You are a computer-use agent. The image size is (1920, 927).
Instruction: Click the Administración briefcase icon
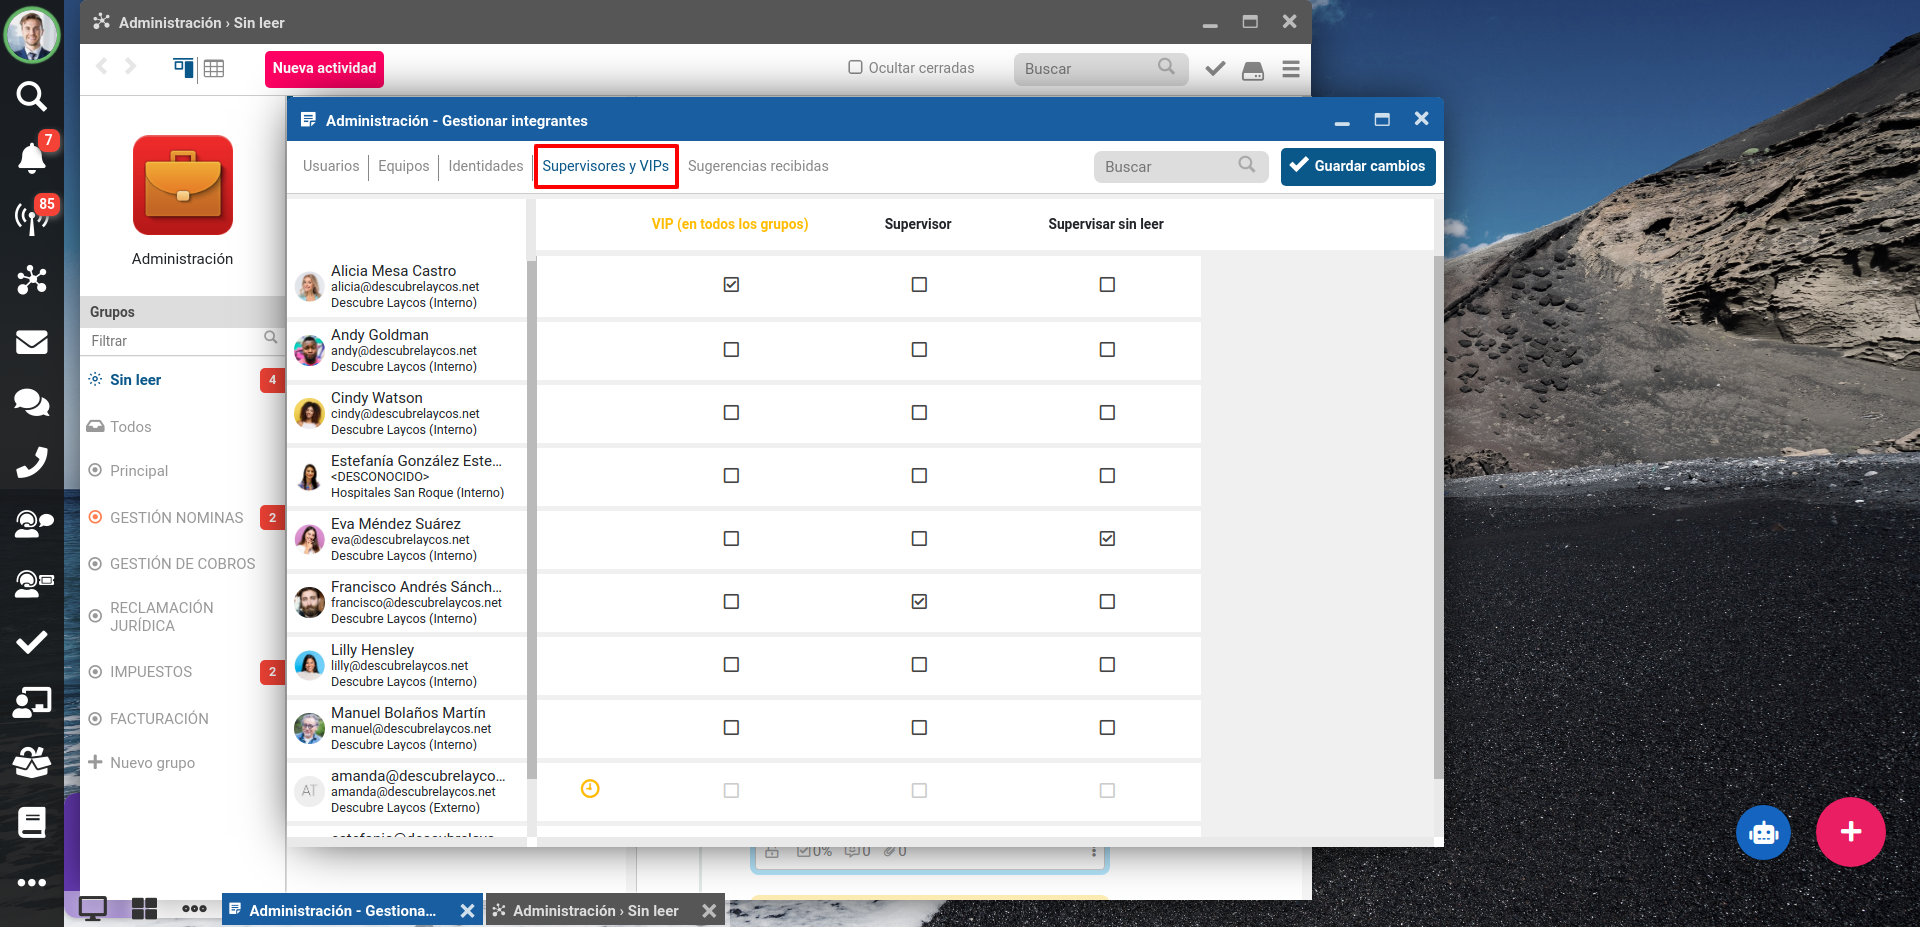183,185
